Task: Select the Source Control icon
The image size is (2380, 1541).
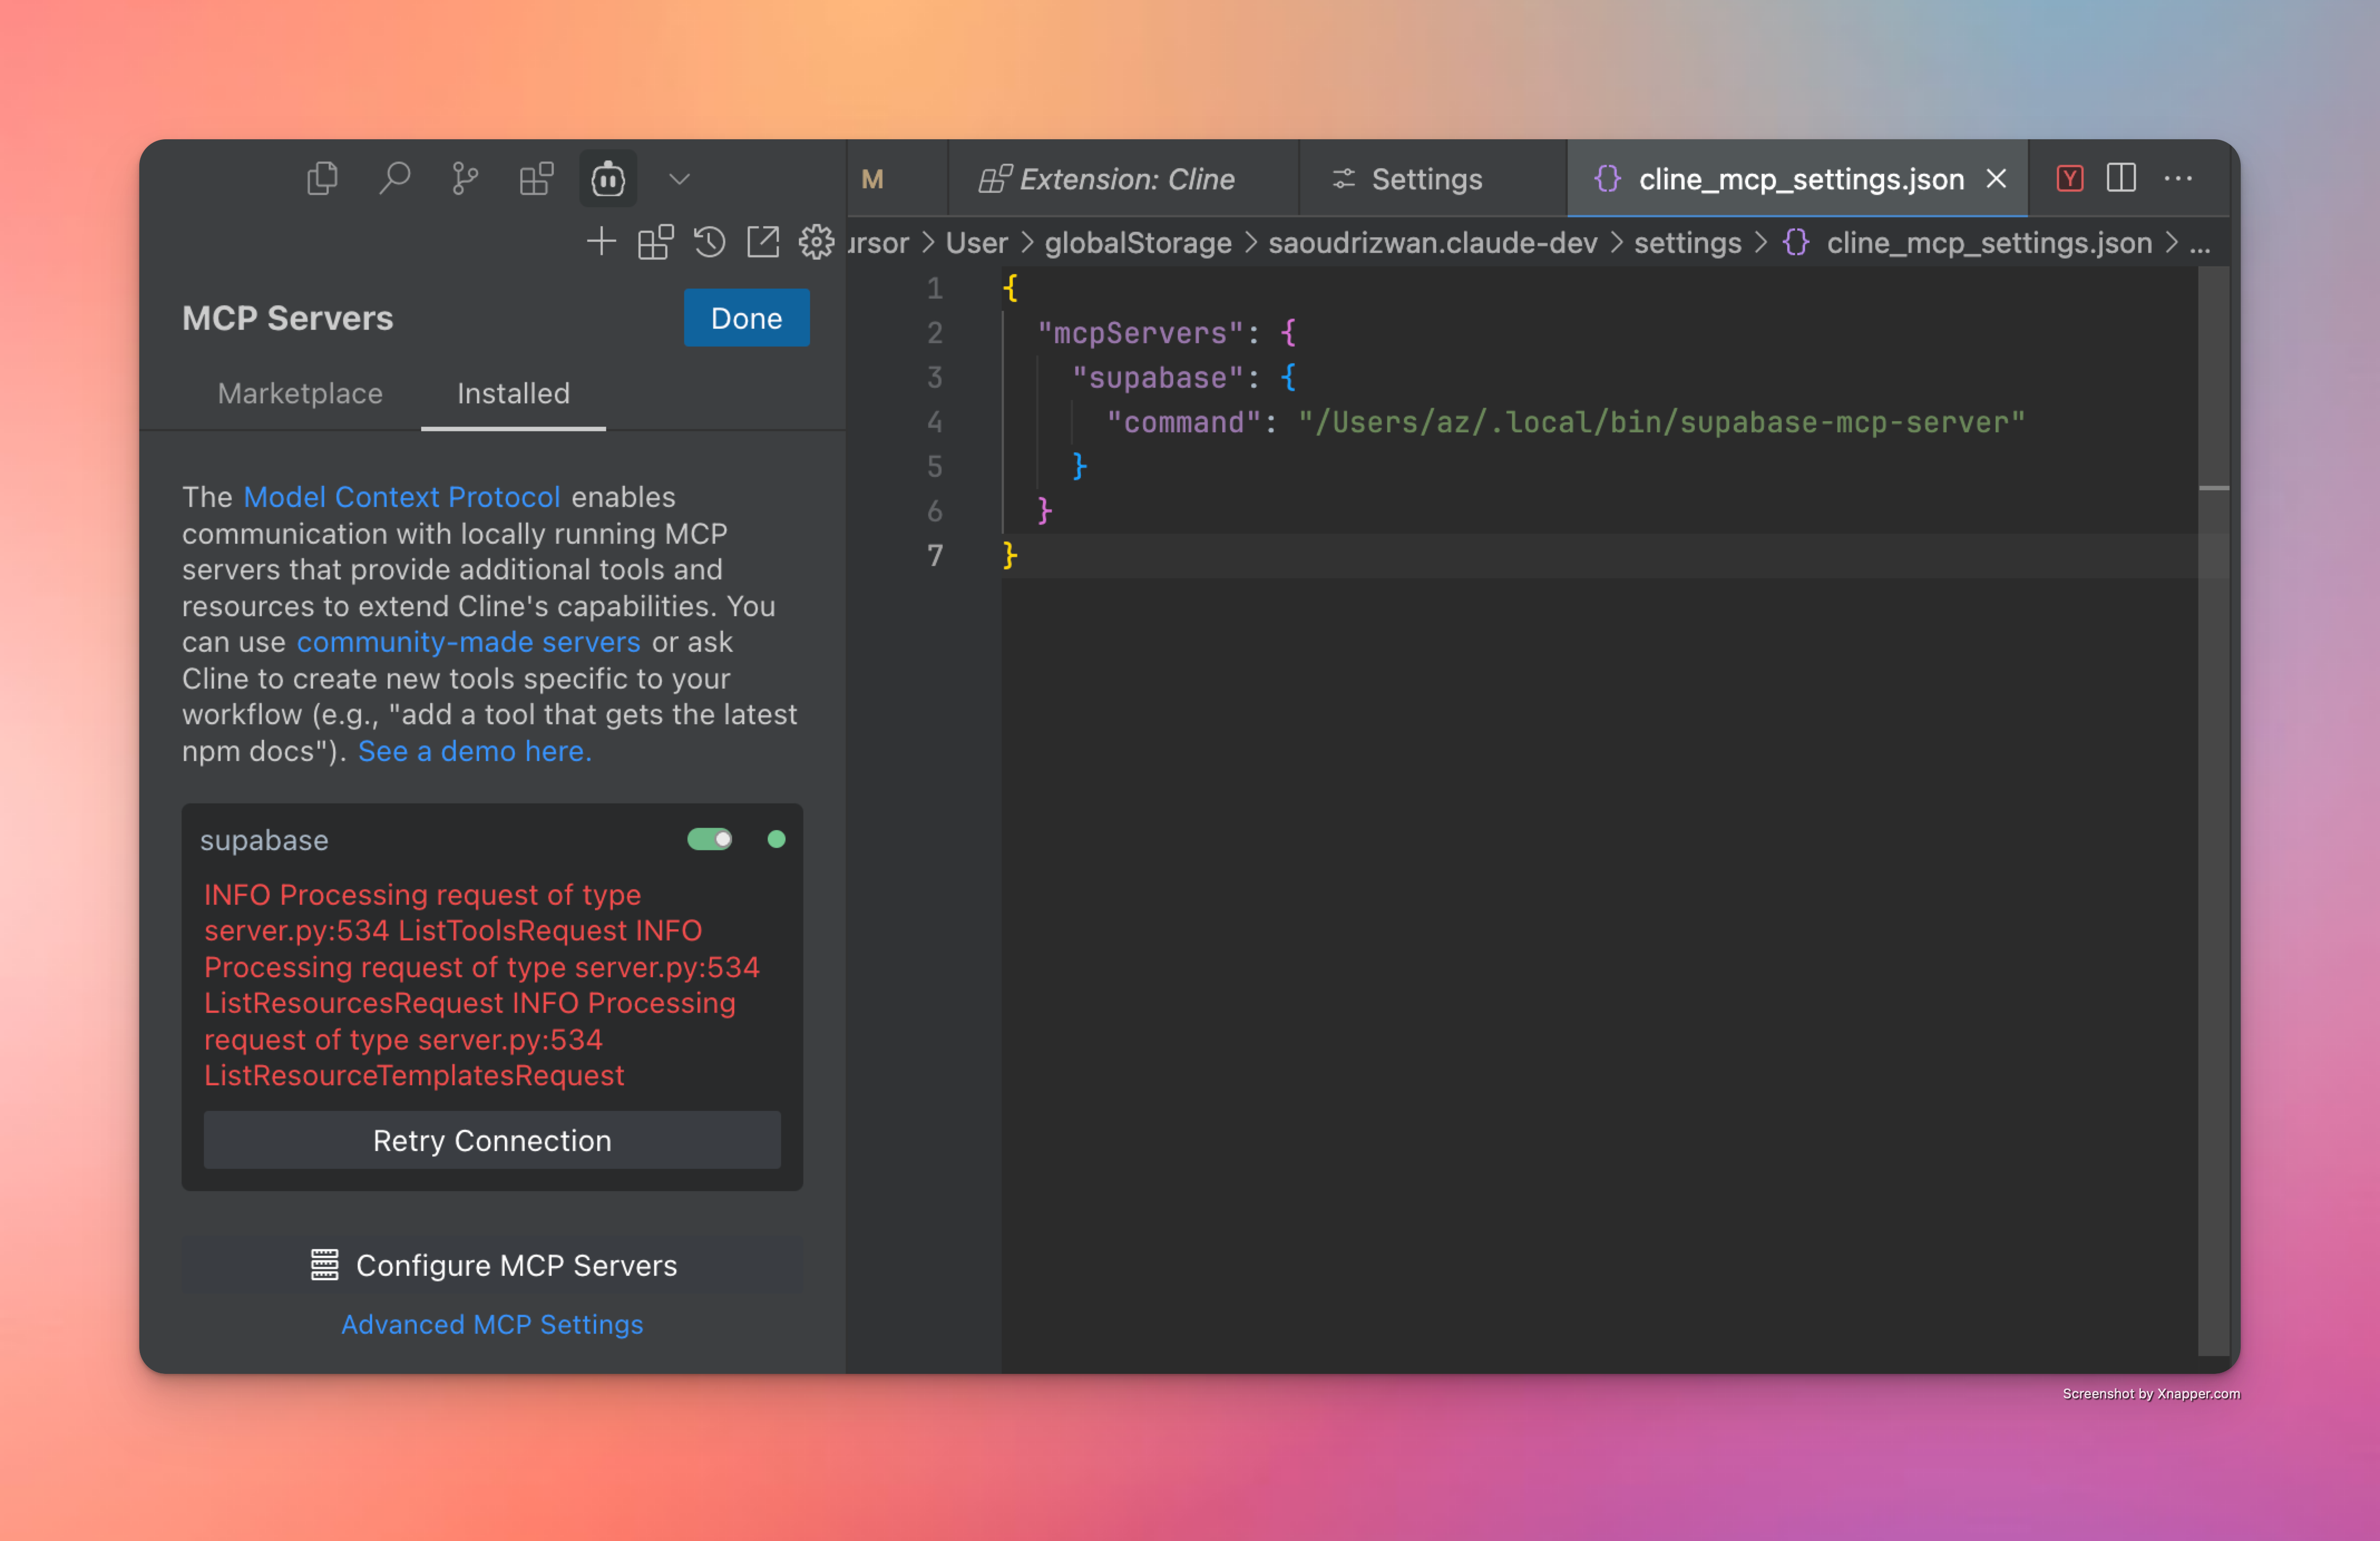Action: (x=464, y=178)
